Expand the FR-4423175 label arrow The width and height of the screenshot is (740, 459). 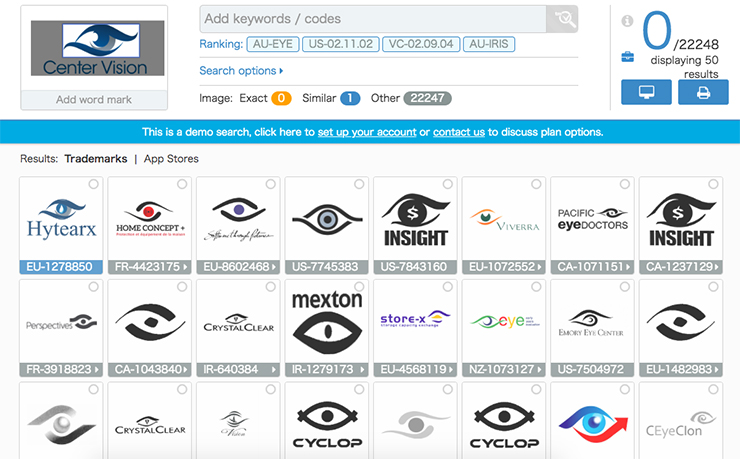185,267
